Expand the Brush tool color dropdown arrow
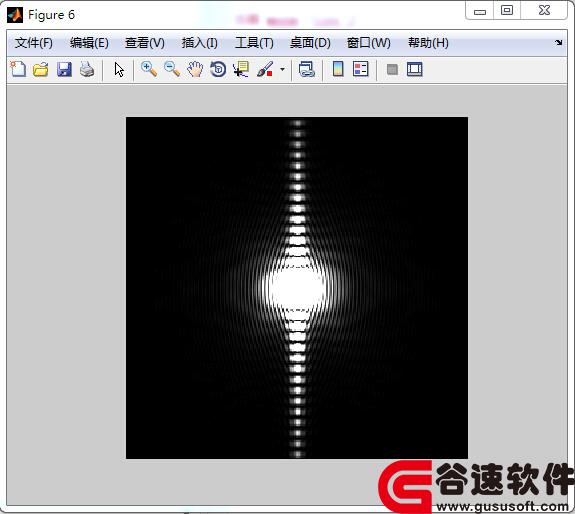The width and height of the screenshot is (575, 514). (282, 69)
